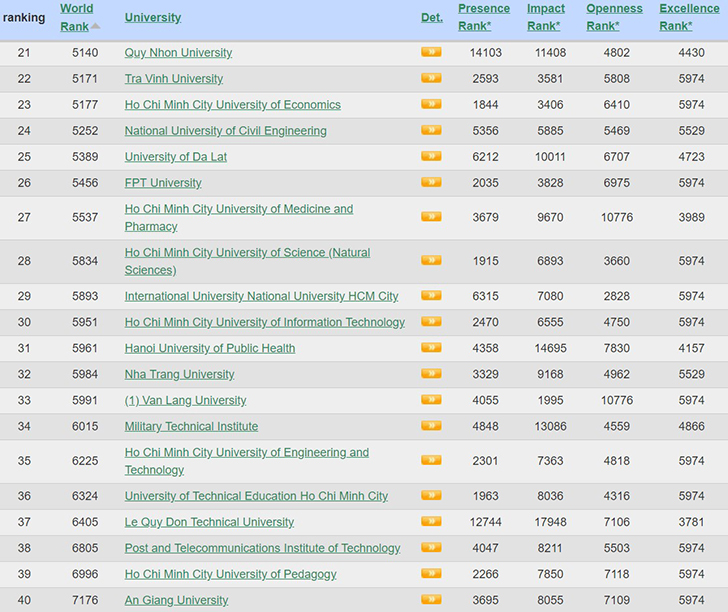The image size is (728, 612).
Task: Open Post and Telecommunications Institute of Technology link
Action: tap(262, 548)
